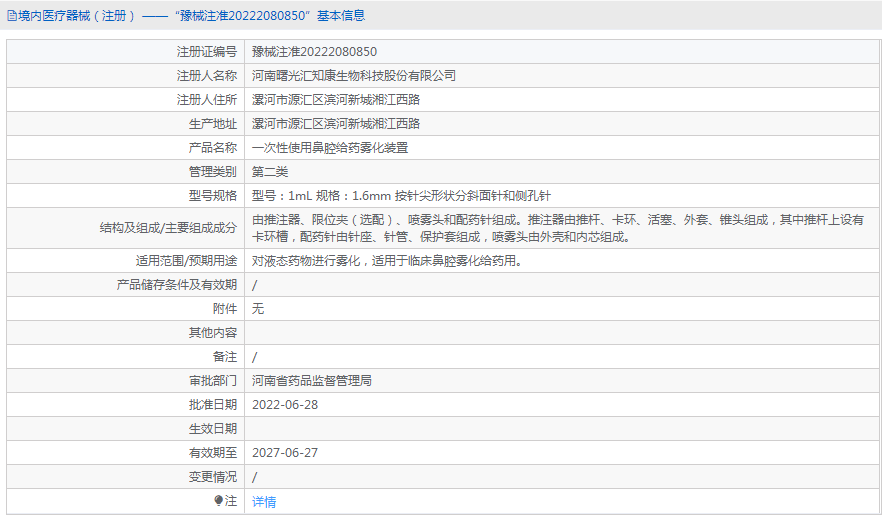882x518 pixels.
Task: Click the 注册证编号 label
Action: 207,52
